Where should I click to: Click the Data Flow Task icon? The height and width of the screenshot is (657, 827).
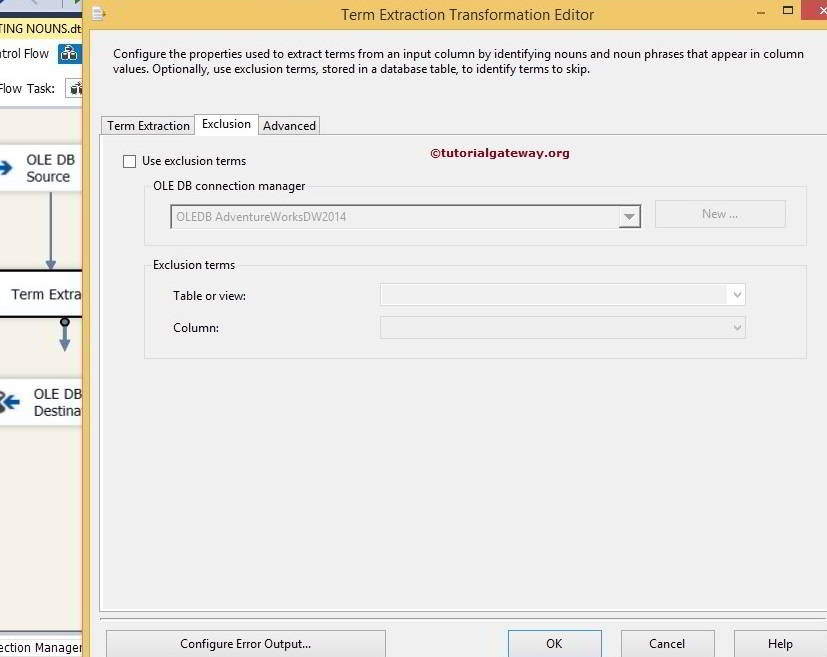75,88
